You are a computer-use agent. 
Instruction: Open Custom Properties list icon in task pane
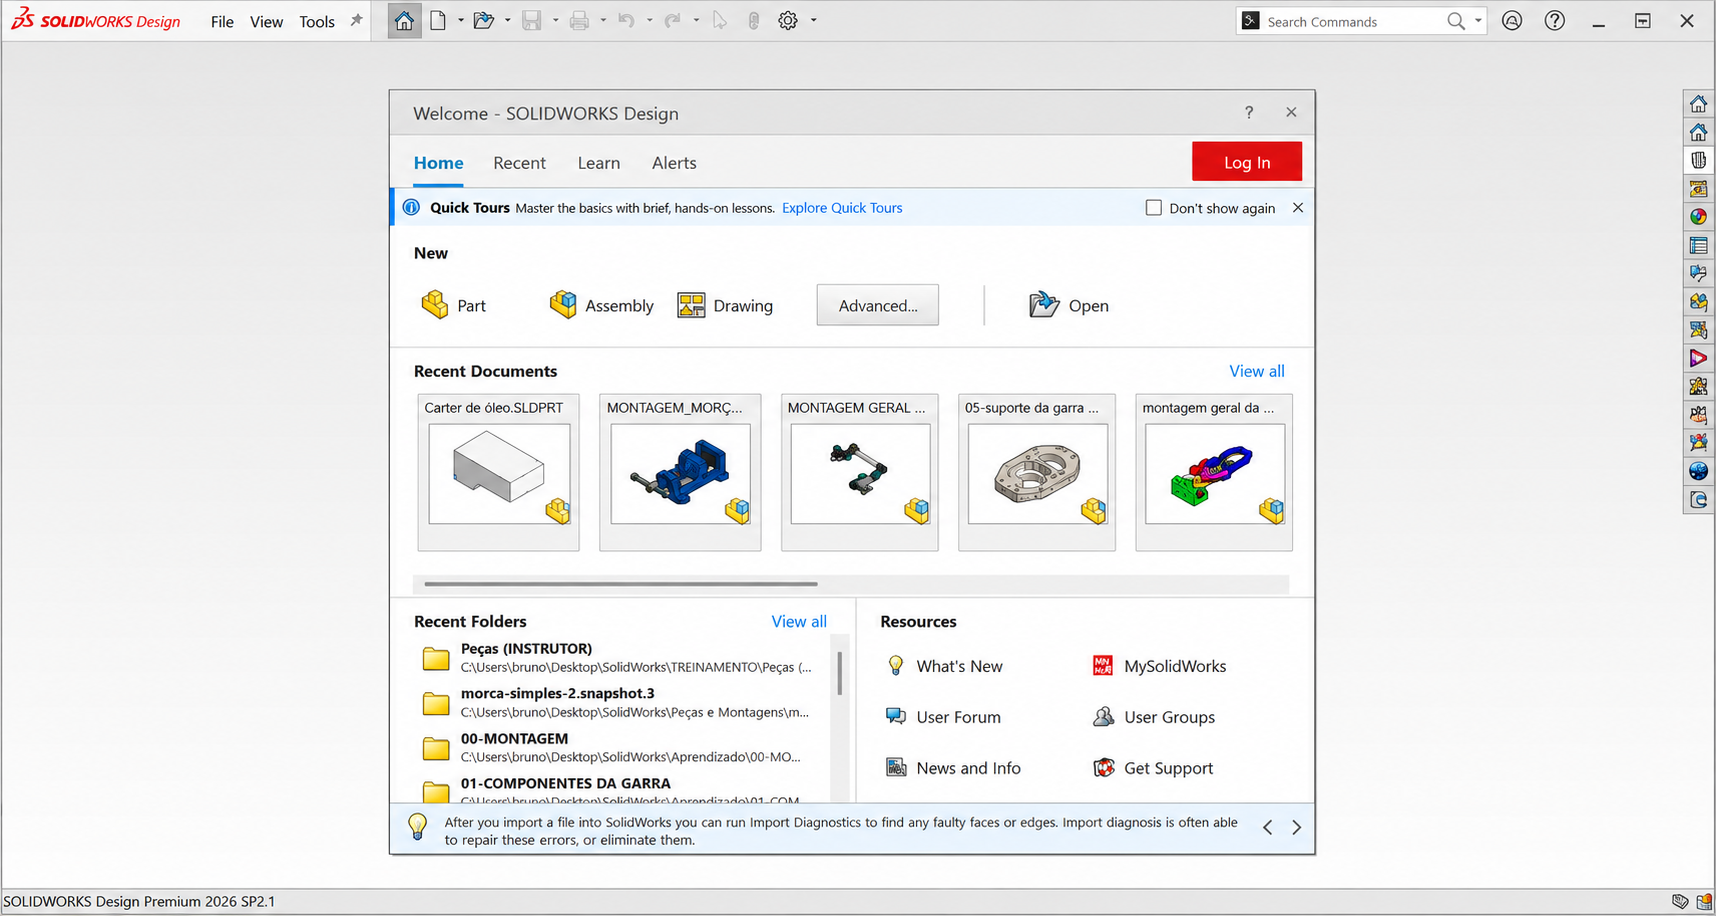(x=1698, y=245)
